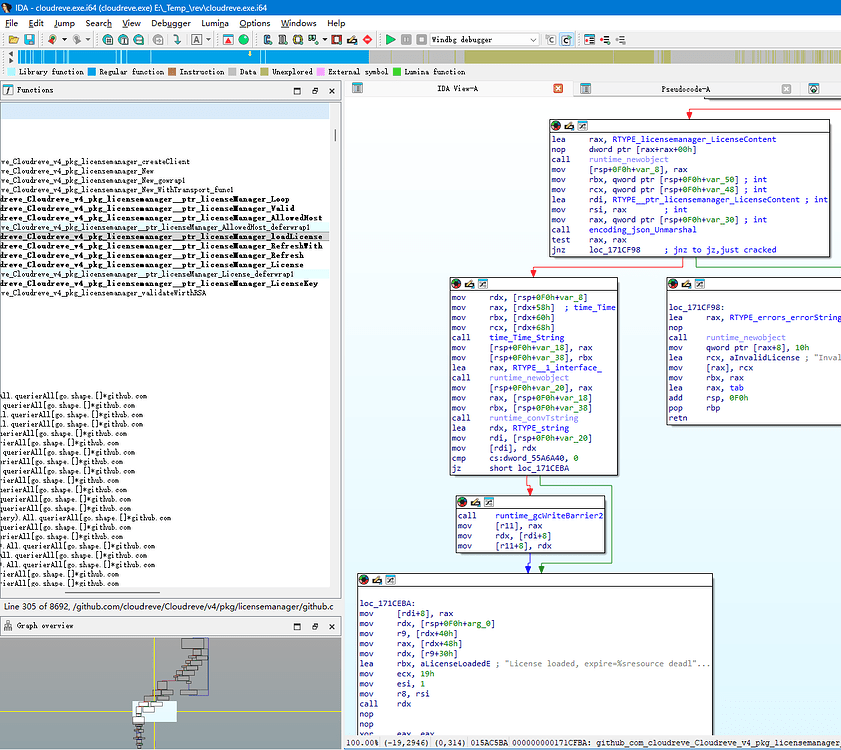Maximize the Functions panel

click(x=297, y=91)
